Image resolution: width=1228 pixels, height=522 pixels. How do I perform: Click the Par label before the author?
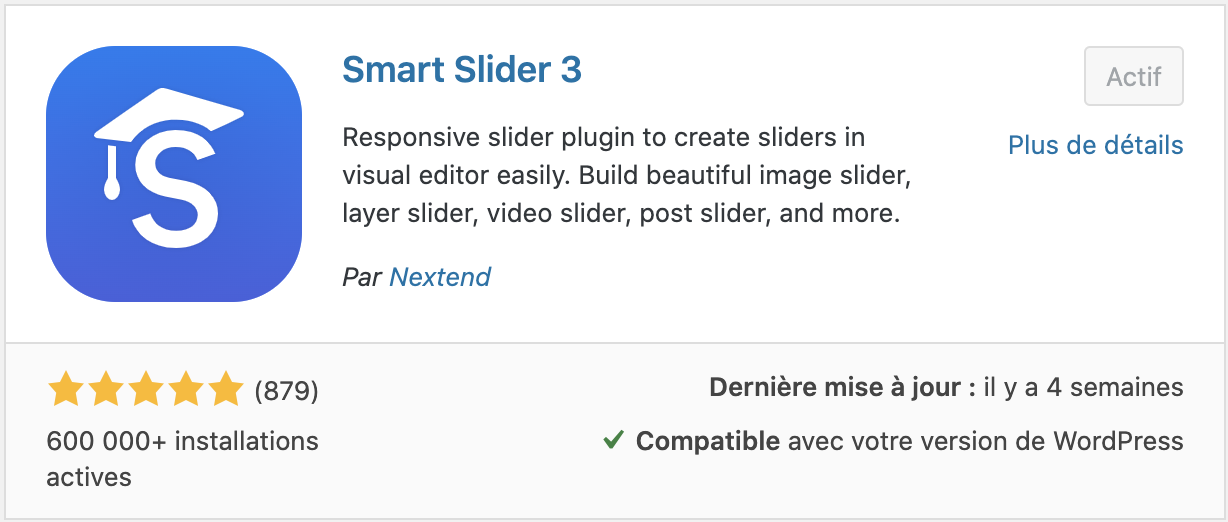[x=362, y=277]
